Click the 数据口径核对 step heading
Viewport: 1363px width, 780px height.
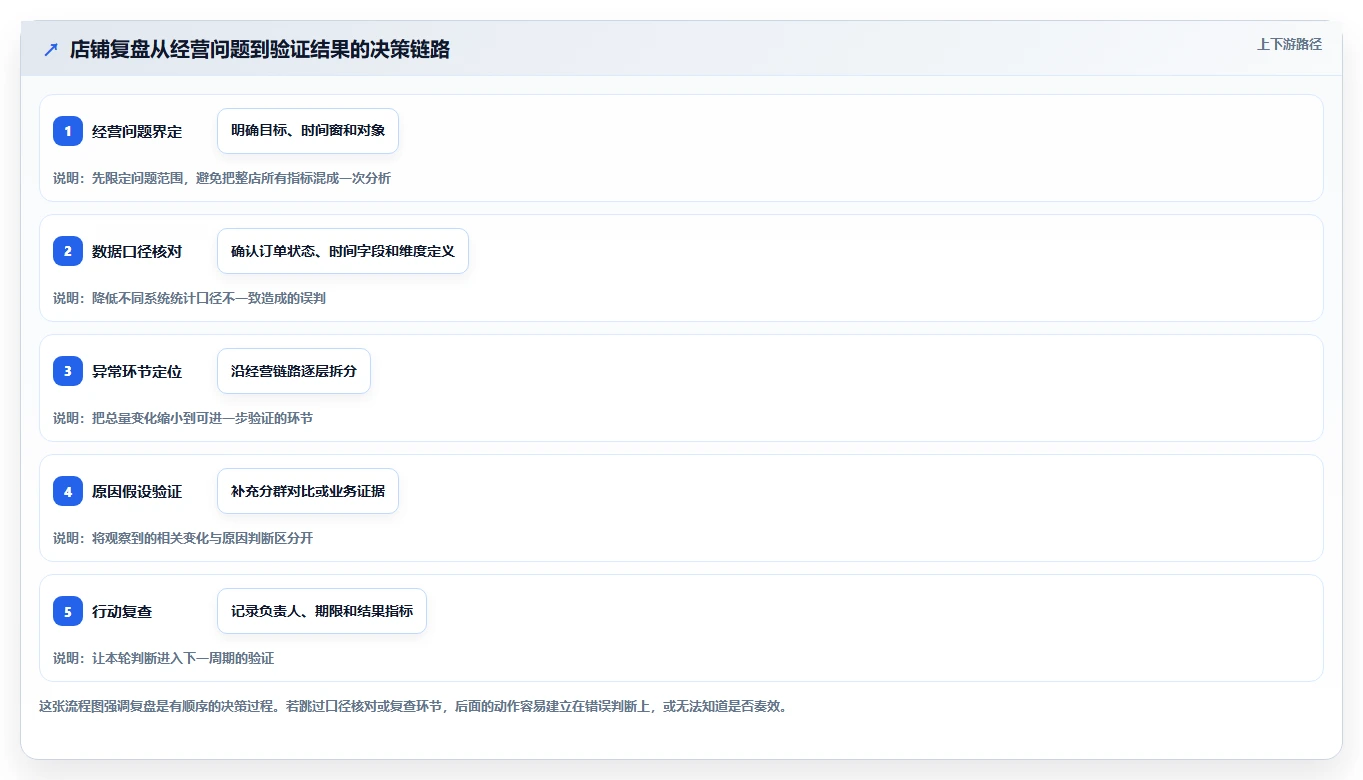click(137, 251)
